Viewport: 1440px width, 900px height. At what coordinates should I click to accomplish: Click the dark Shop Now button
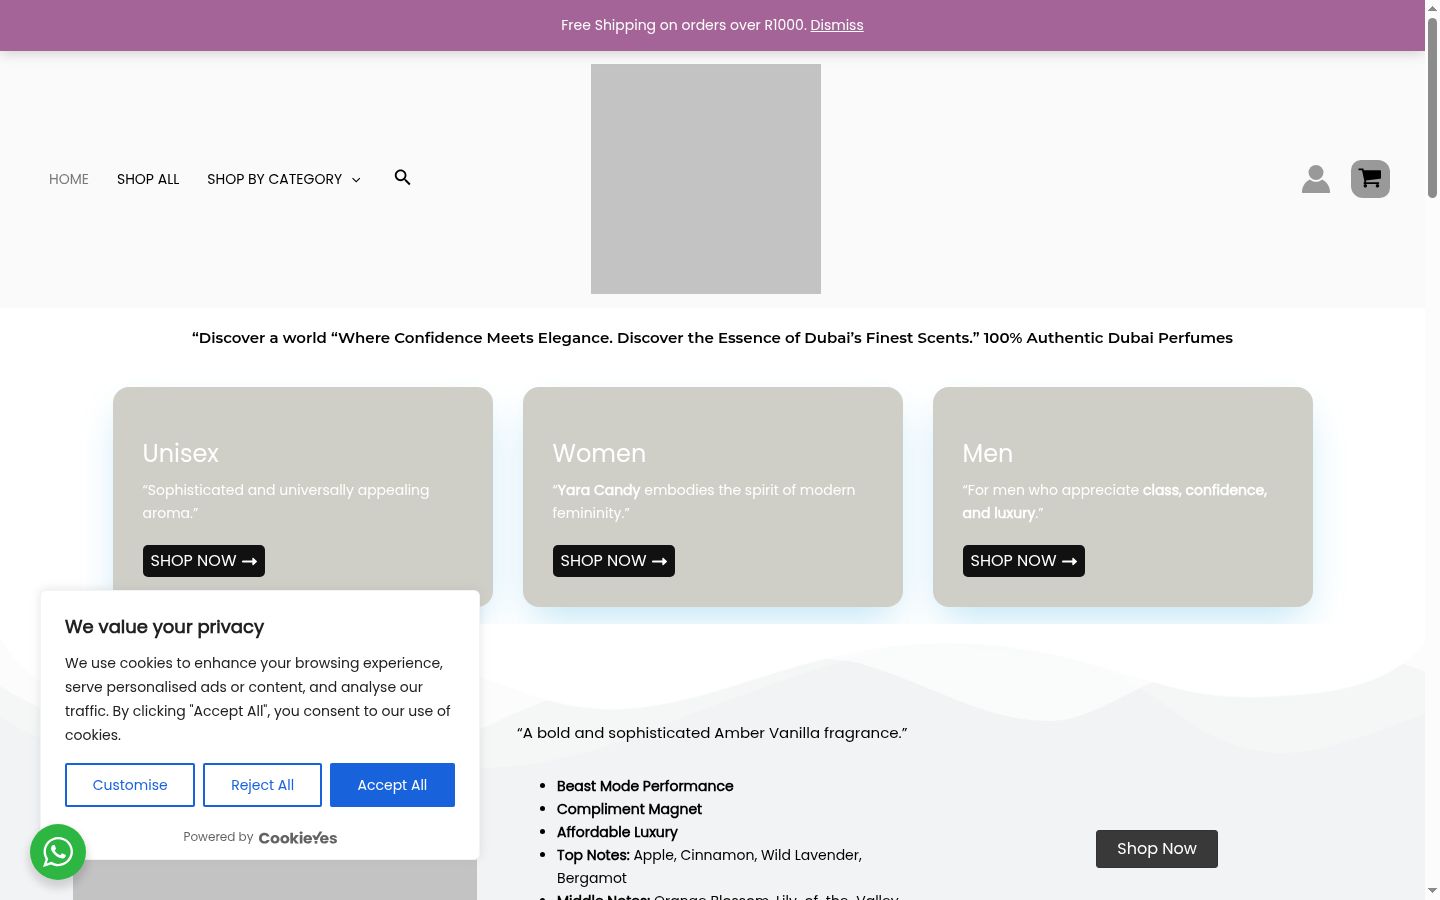point(1157,849)
